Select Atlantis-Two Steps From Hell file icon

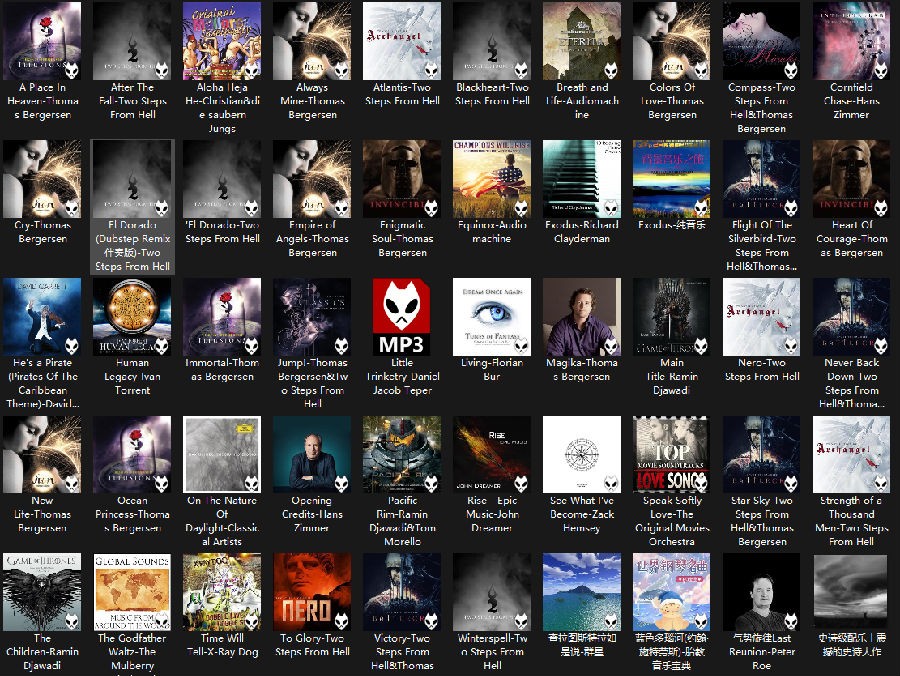coord(402,41)
